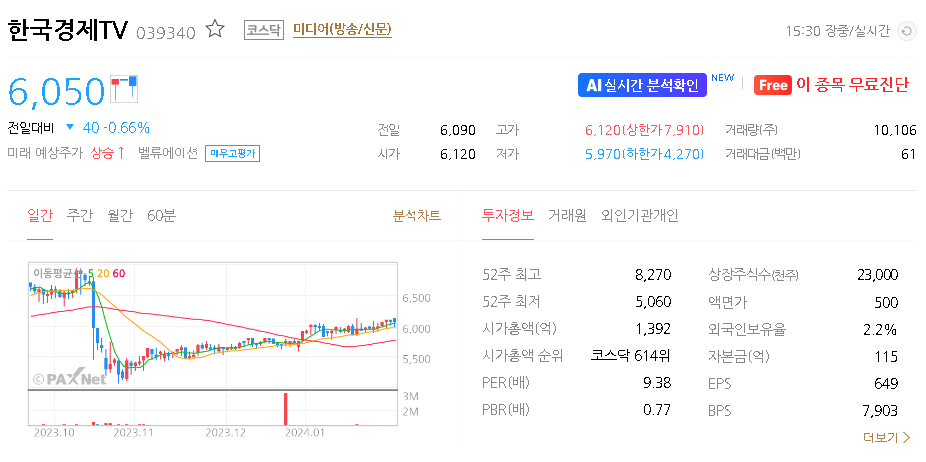926x462 pixels.
Task: Click the change value 40 -0.66%
Action: (x=116, y=127)
